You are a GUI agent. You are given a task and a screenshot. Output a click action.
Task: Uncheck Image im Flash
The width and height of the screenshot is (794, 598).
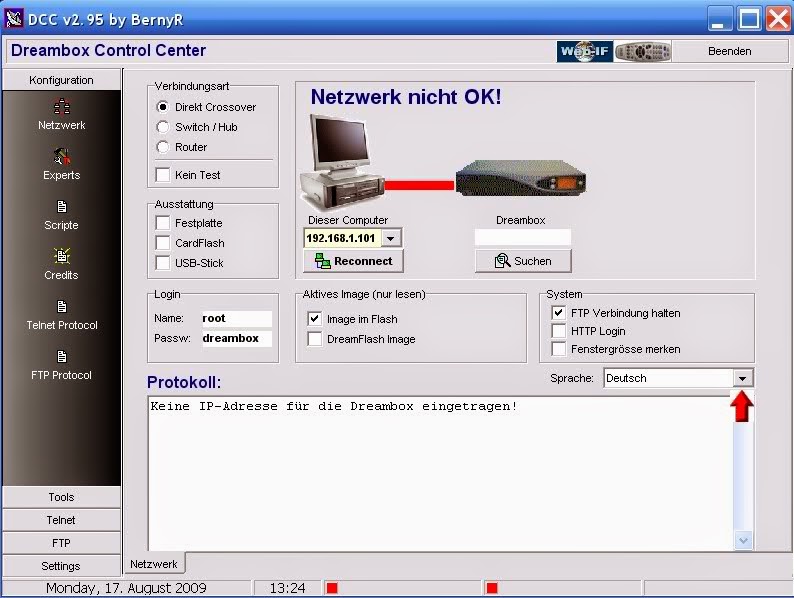point(314,319)
